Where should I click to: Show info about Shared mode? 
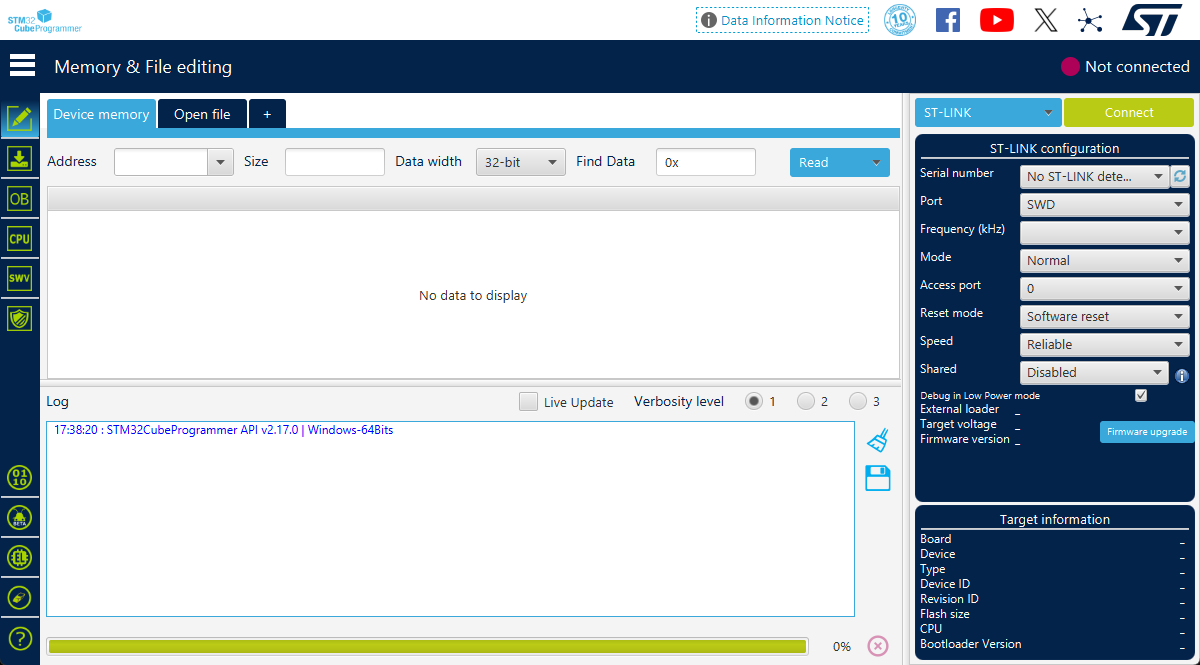pyautogui.click(x=1181, y=376)
